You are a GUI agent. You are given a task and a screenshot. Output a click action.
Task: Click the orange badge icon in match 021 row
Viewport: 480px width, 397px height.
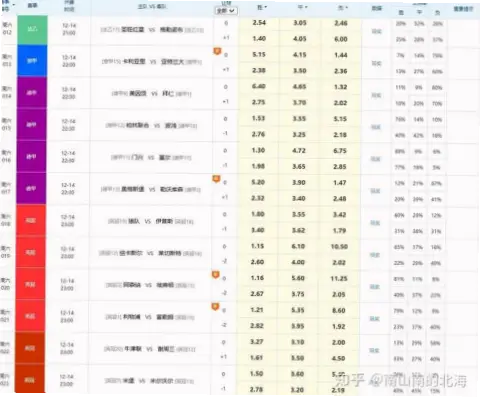[x=215, y=307]
